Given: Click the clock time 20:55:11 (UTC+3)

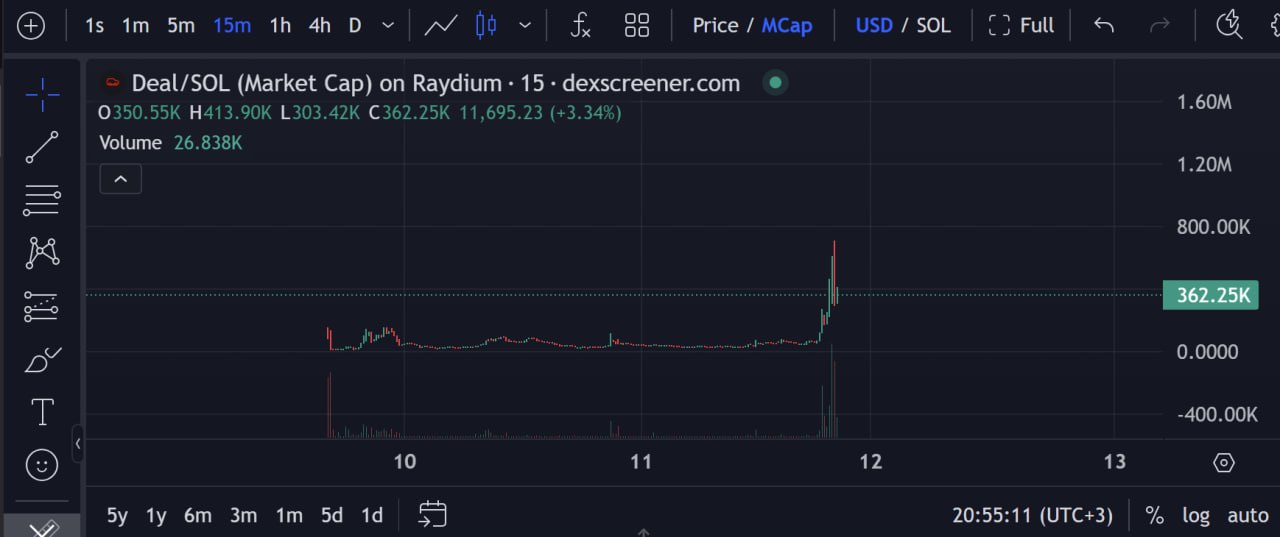Looking at the screenshot, I should coord(1032,515).
